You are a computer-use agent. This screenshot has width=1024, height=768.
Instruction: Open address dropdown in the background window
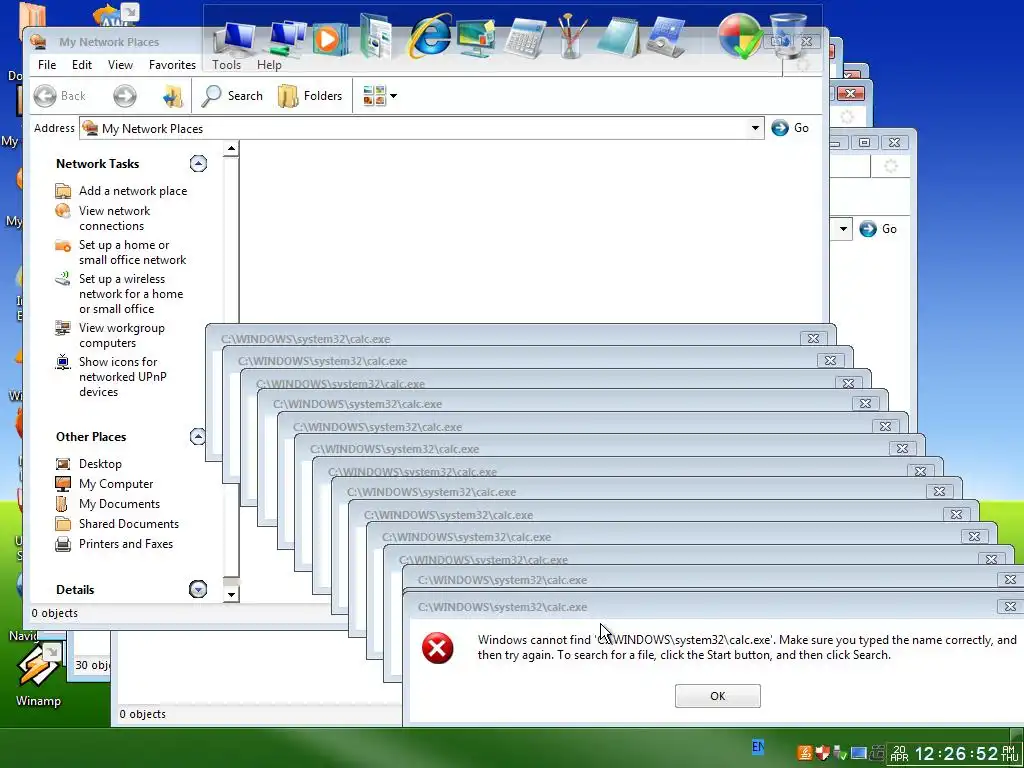point(843,229)
